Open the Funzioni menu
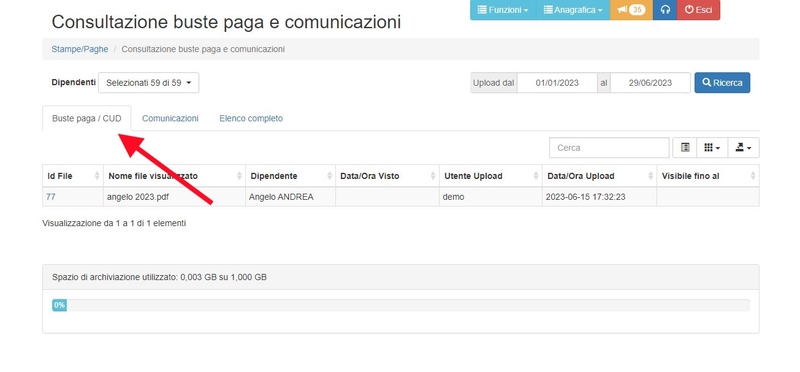This screenshot has width=800, height=372. 503,10
